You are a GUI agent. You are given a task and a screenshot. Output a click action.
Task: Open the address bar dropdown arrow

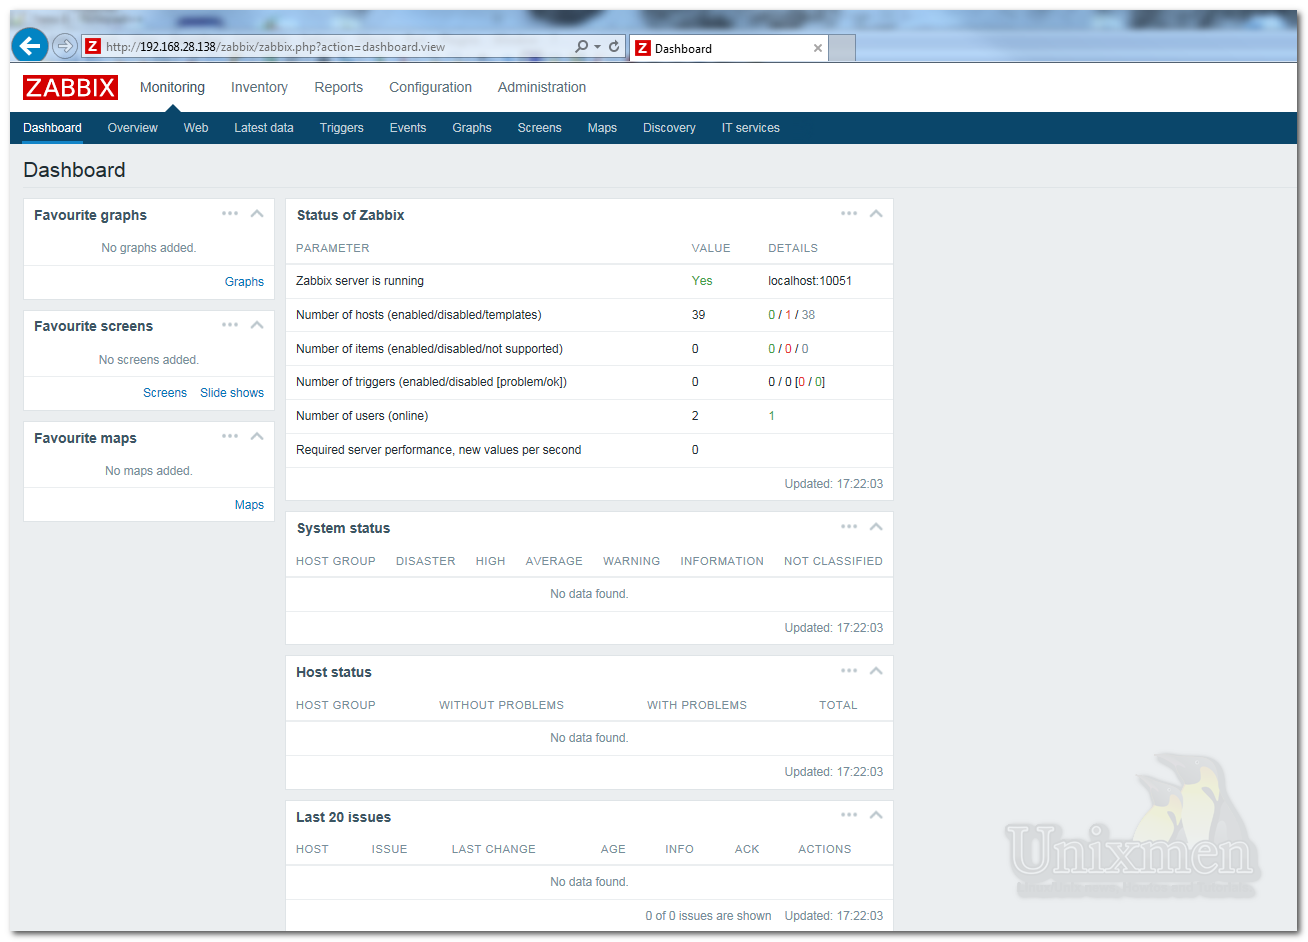click(597, 46)
